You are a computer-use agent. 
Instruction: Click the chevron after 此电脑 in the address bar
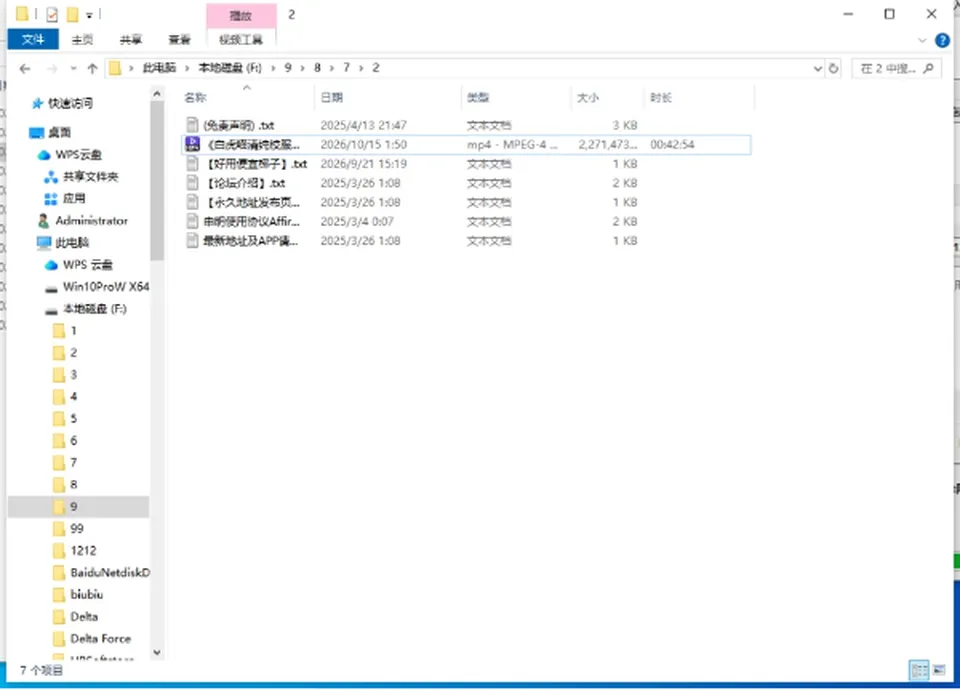[x=188, y=68]
